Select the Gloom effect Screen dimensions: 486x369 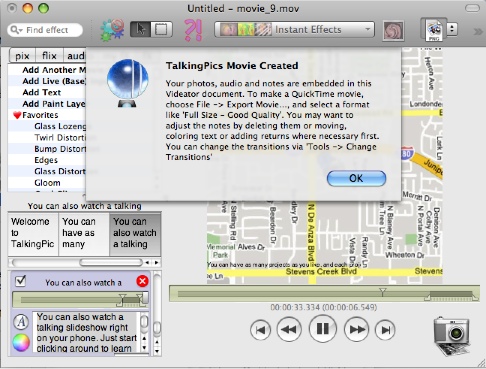point(47,183)
